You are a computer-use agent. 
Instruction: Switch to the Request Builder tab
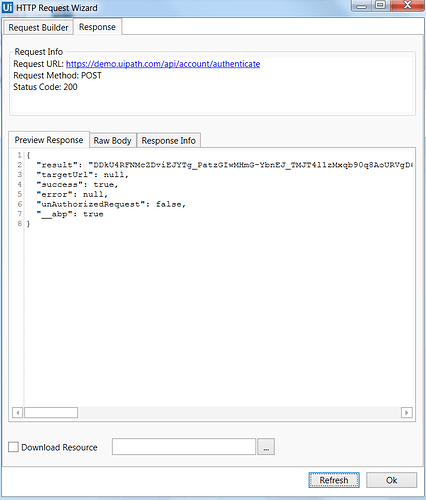pos(38,28)
